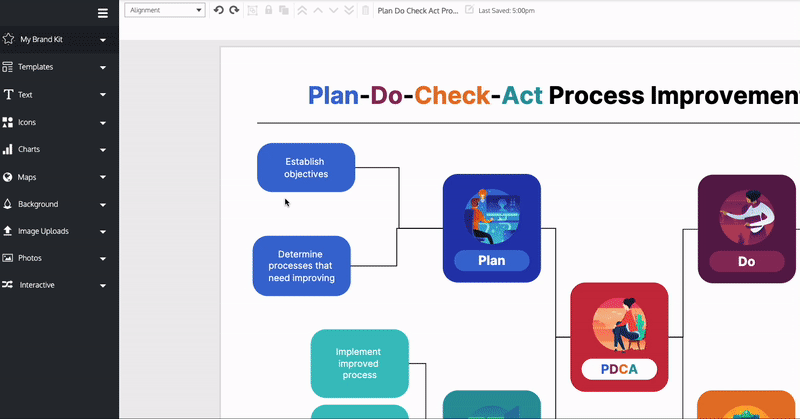Click the Photos picture icon

8,258
